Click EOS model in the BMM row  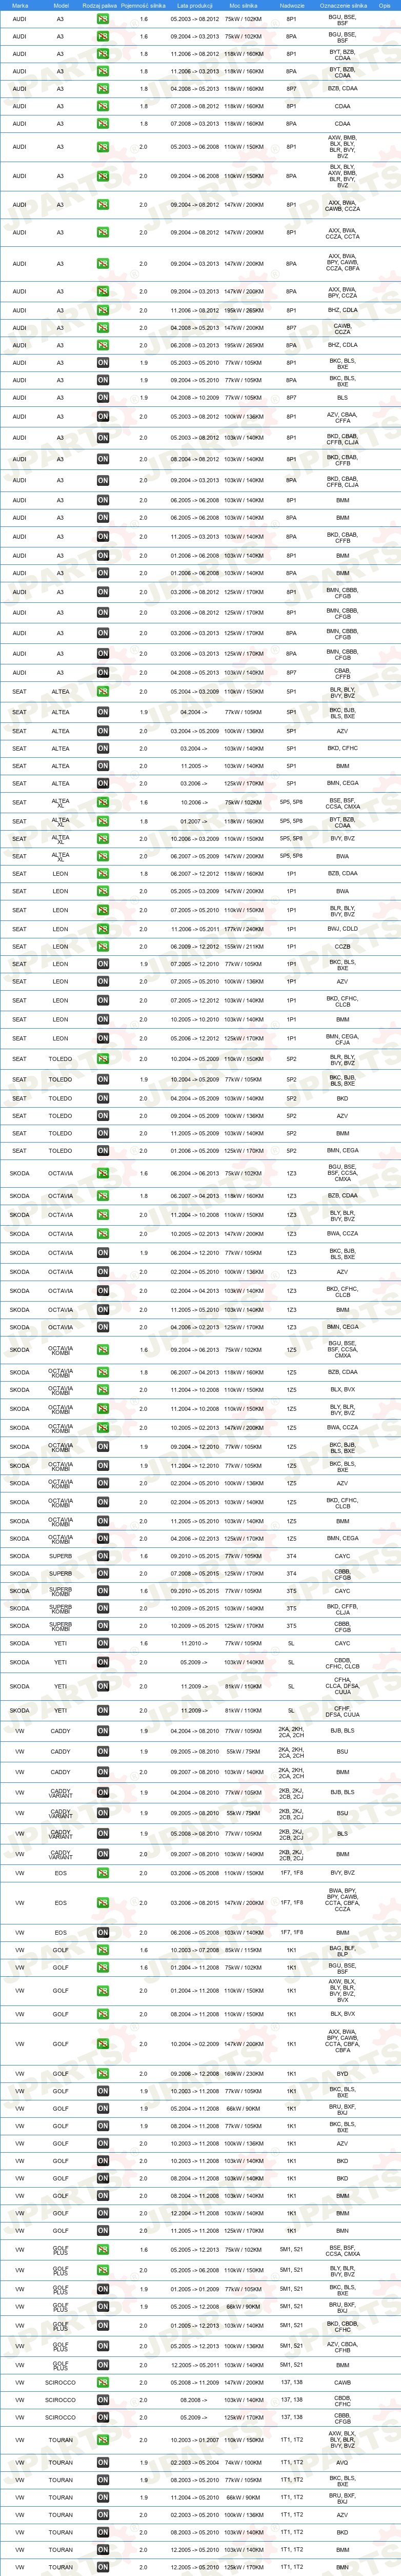coord(60,1932)
